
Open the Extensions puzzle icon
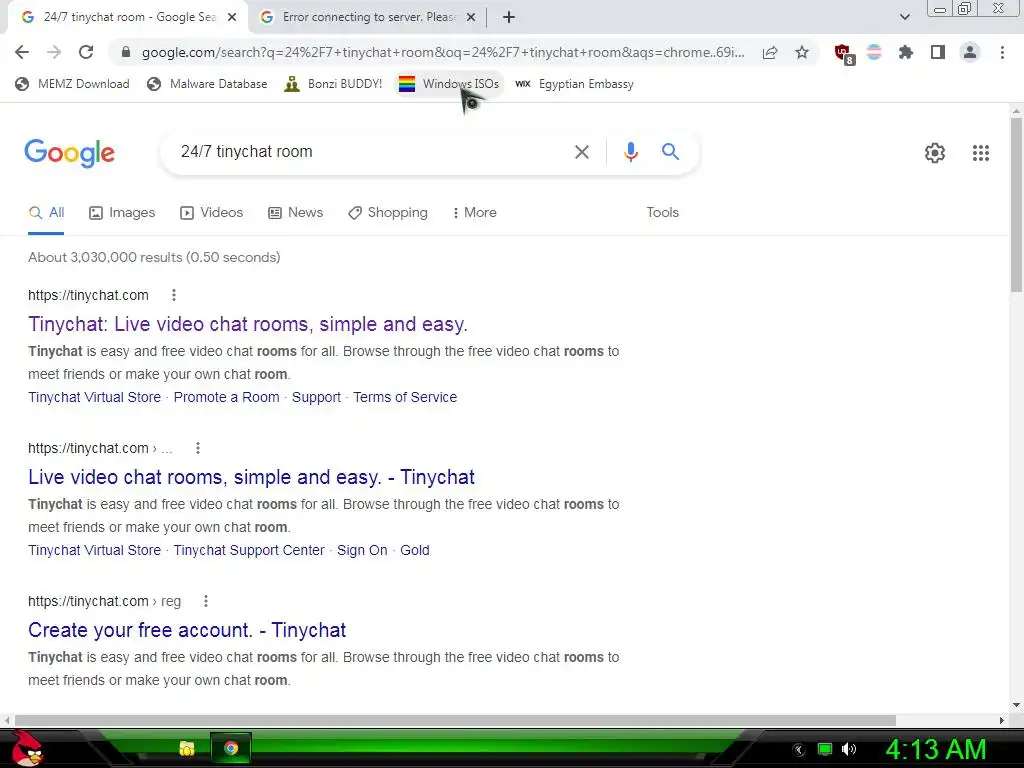(x=906, y=52)
